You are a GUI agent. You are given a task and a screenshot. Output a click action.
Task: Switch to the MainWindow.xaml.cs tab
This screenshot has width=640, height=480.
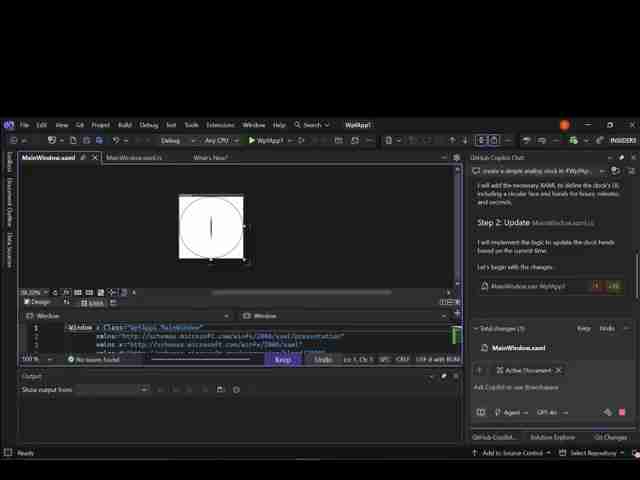[x=134, y=158]
